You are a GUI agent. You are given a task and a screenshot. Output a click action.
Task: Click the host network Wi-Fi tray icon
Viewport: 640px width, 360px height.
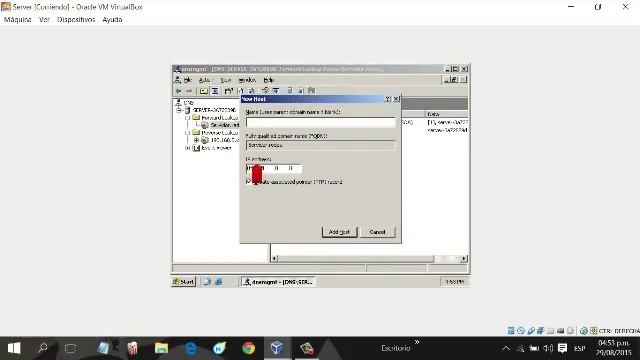(x=520, y=348)
